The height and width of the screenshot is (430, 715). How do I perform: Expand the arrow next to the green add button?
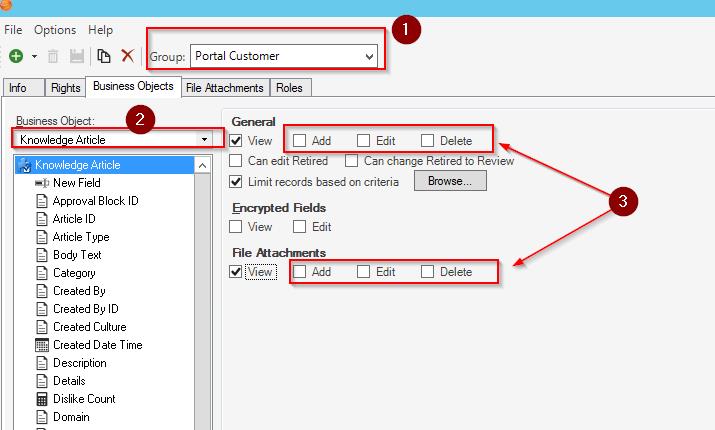click(x=35, y=57)
